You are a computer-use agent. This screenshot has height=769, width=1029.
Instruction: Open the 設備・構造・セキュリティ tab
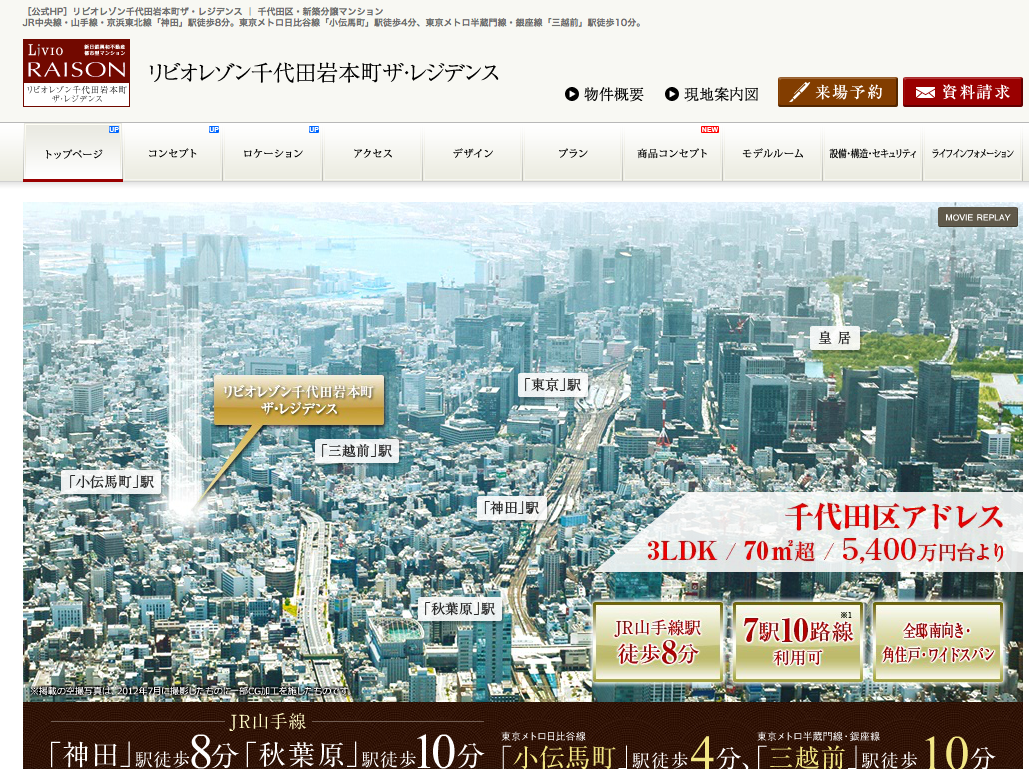pyautogui.click(x=872, y=153)
